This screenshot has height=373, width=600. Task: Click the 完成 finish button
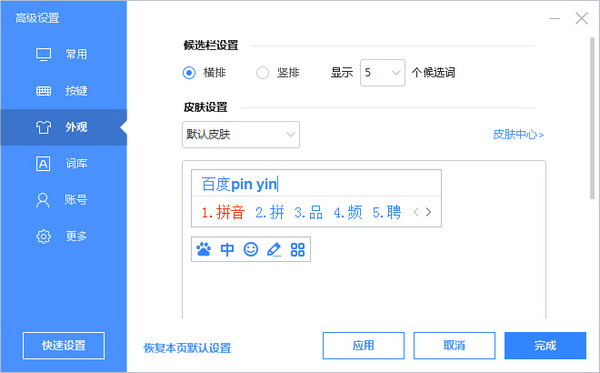click(545, 346)
